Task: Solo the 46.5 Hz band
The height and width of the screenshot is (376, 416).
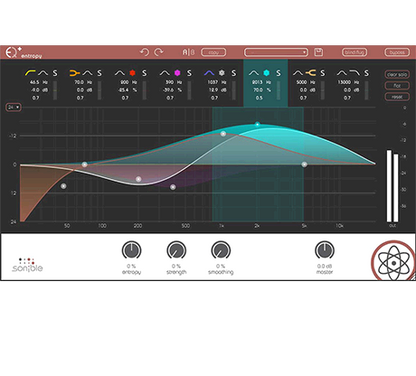Action: click(55, 73)
